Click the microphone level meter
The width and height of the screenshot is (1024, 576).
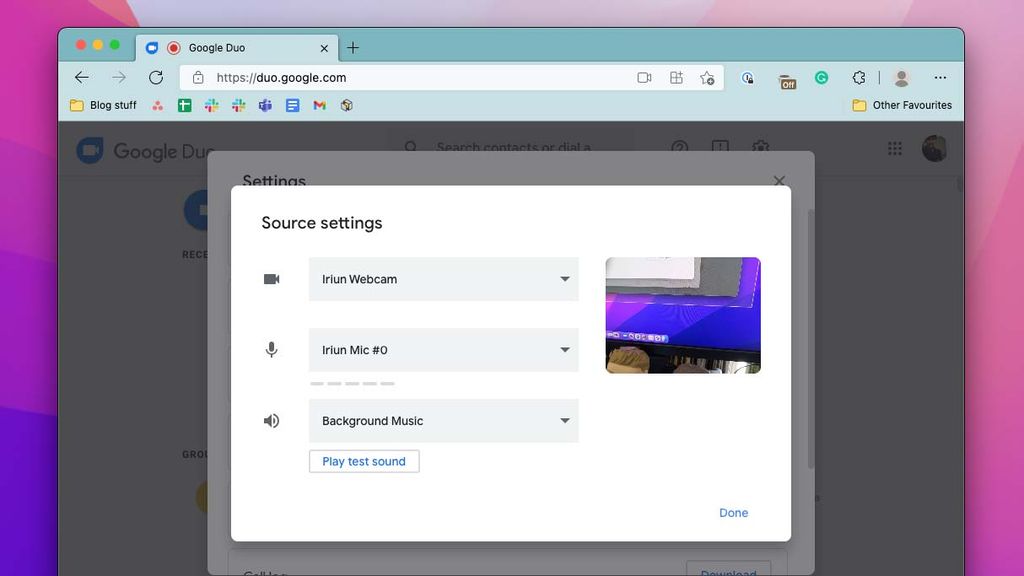click(x=352, y=383)
